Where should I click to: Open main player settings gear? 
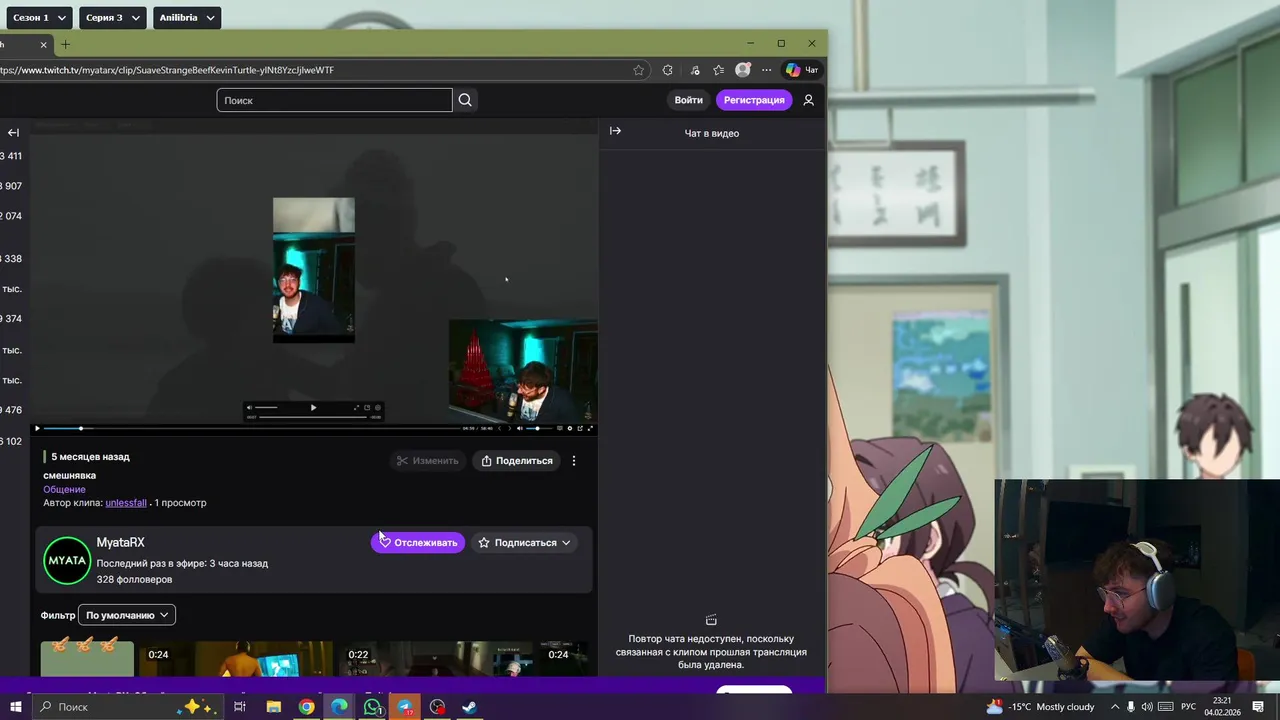point(570,428)
